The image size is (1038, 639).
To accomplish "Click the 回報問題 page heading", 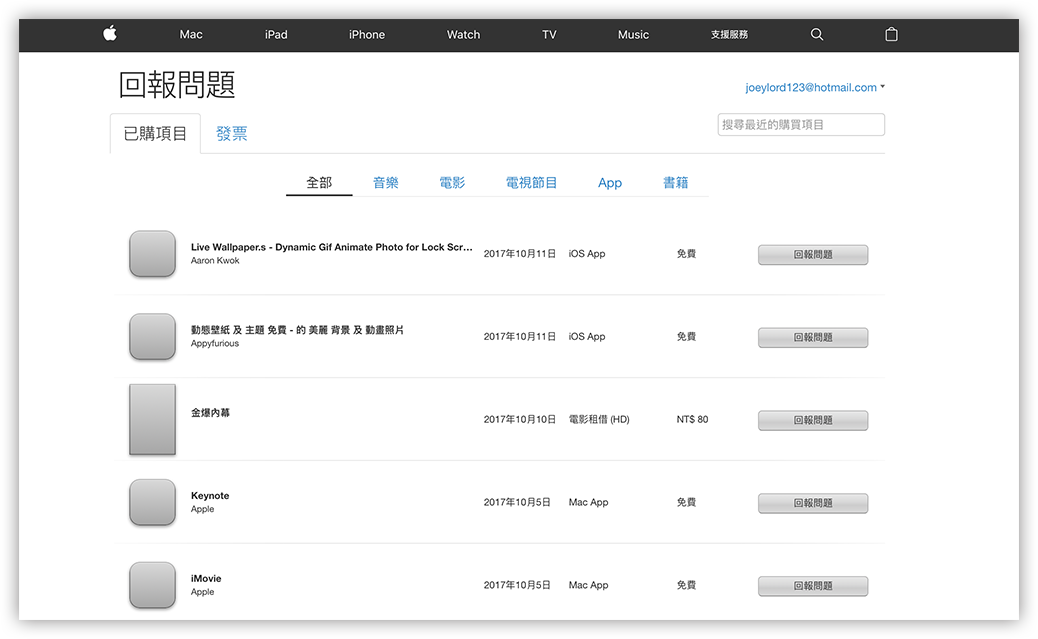I will click(177, 85).
